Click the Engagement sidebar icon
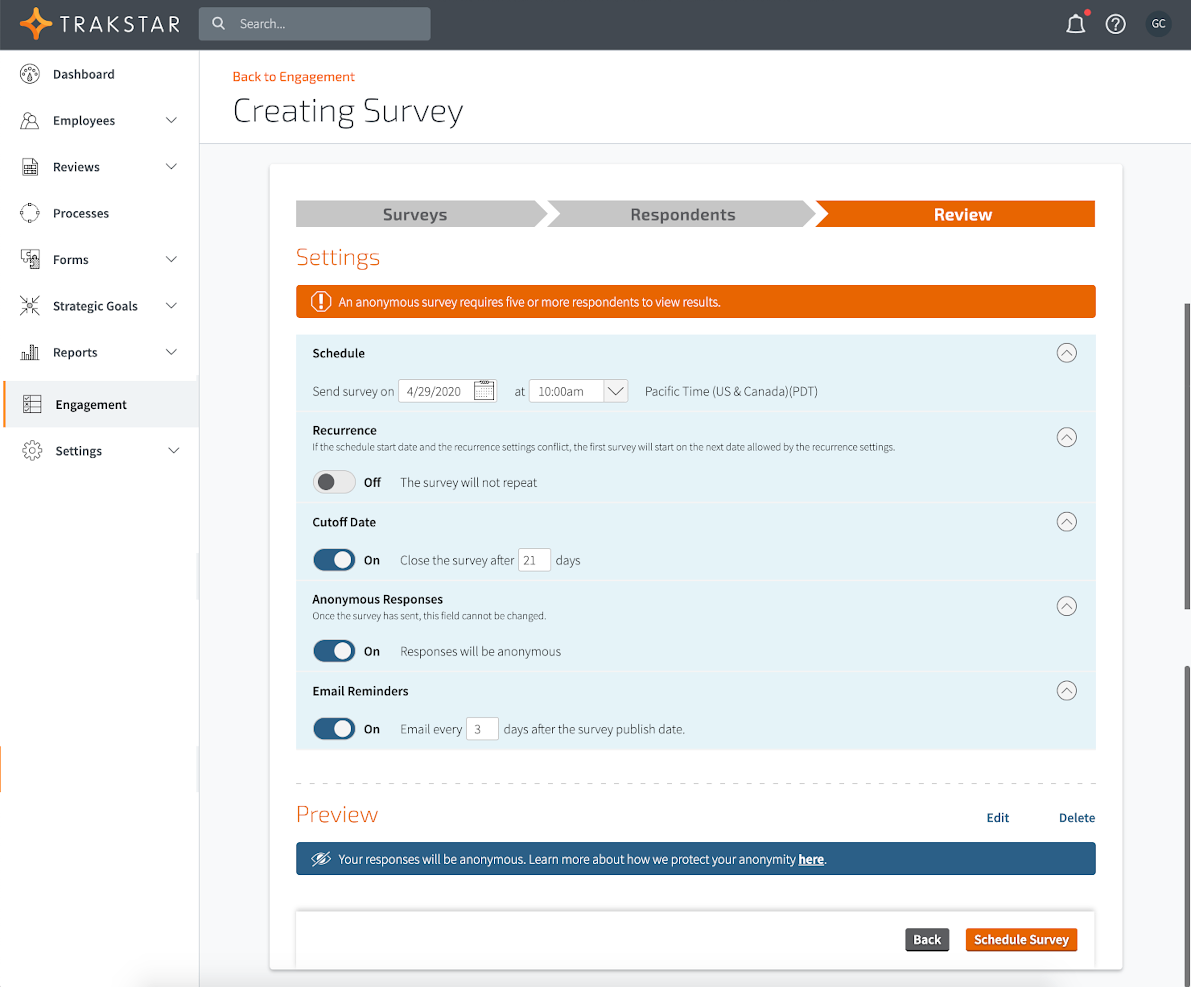Screen dimensions: 1191x987 tap(32, 405)
